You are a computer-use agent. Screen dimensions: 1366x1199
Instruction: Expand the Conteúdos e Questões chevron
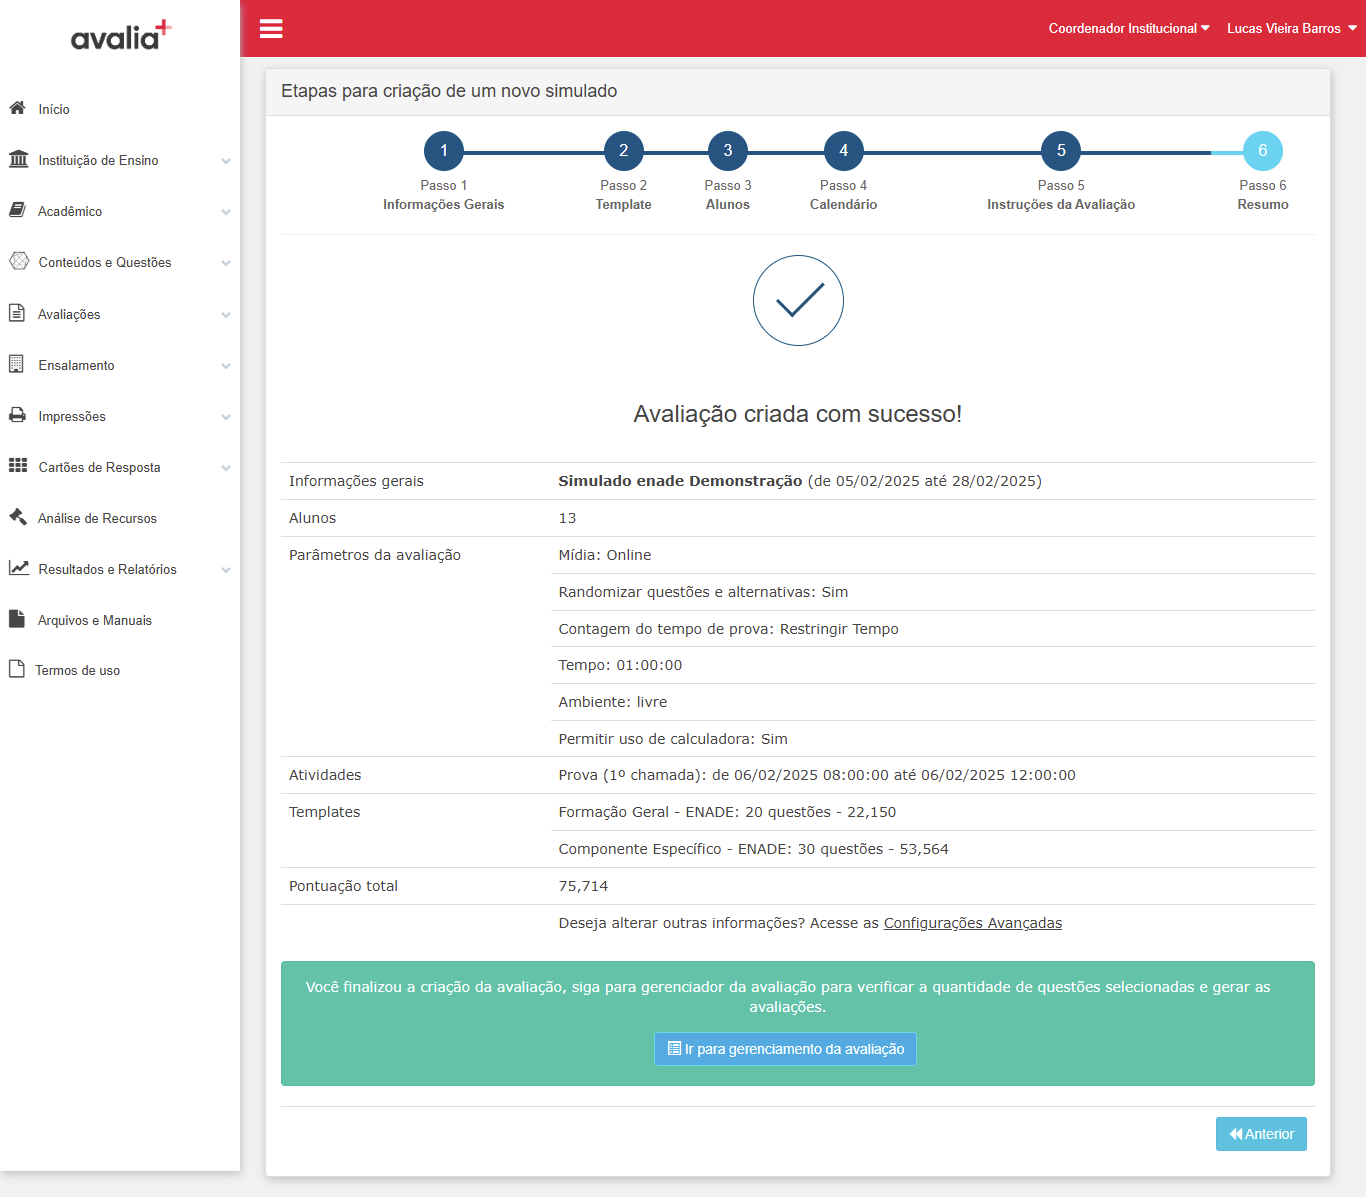(x=226, y=263)
